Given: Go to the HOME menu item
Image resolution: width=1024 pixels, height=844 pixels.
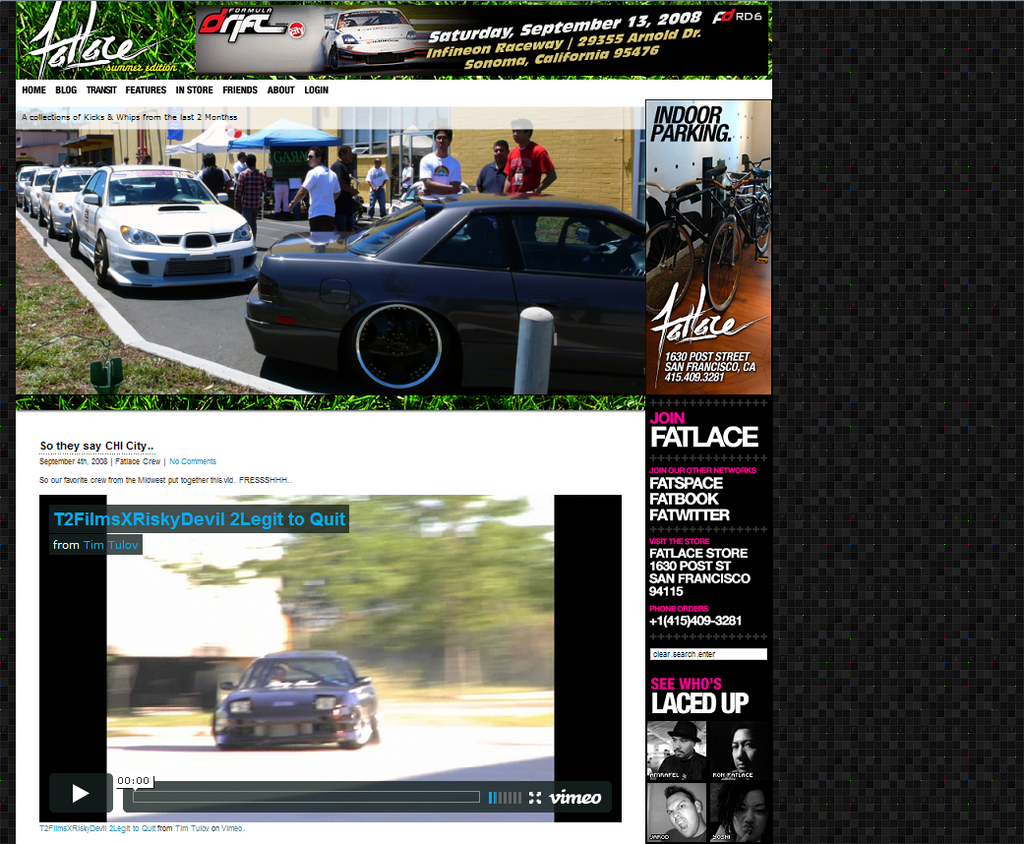Looking at the screenshot, I should click(x=34, y=90).
